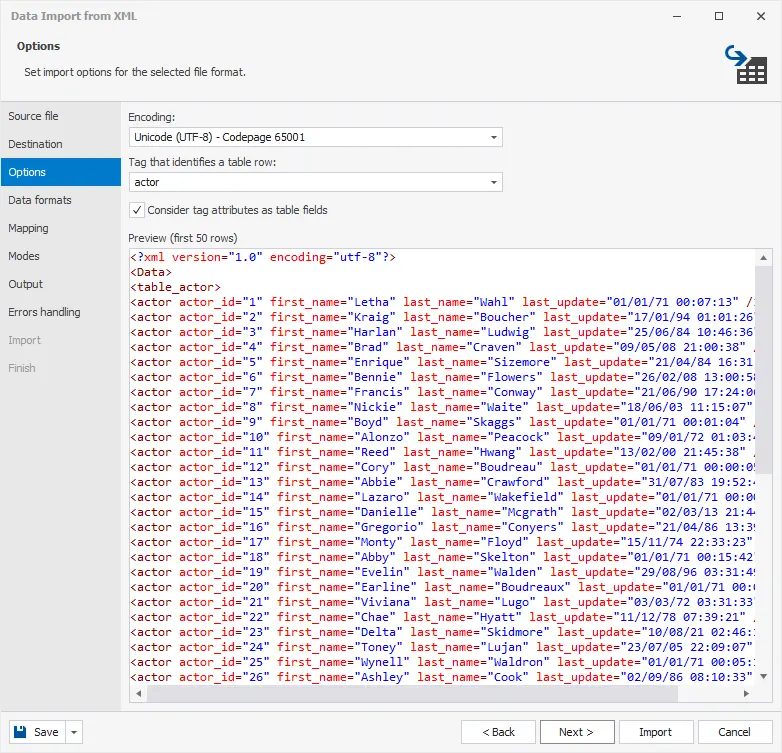The width and height of the screenshot is (782, 753).
Task: Open the Output step
Action: [26, 284]
